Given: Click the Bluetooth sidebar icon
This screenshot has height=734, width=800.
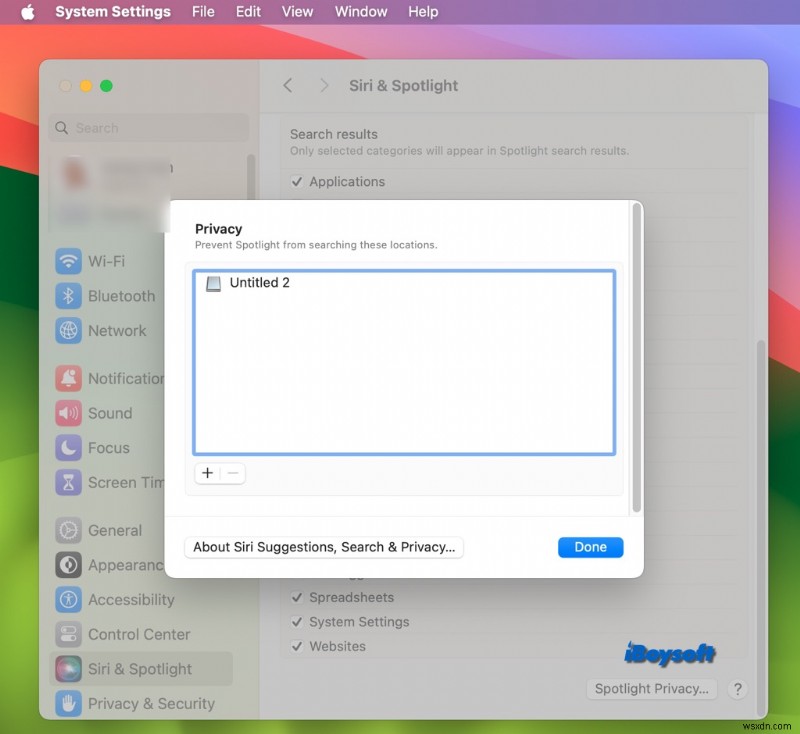Looking at the screenshot, I should (68, 296).
